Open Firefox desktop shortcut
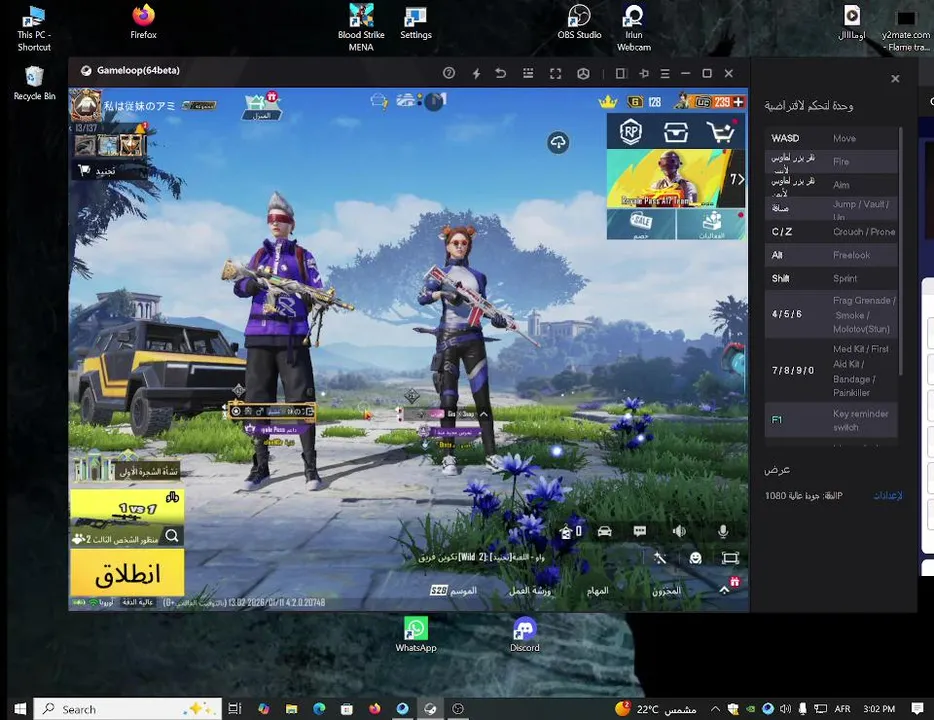Viewport: 934px width, 720px height. [x=144, y=22]
